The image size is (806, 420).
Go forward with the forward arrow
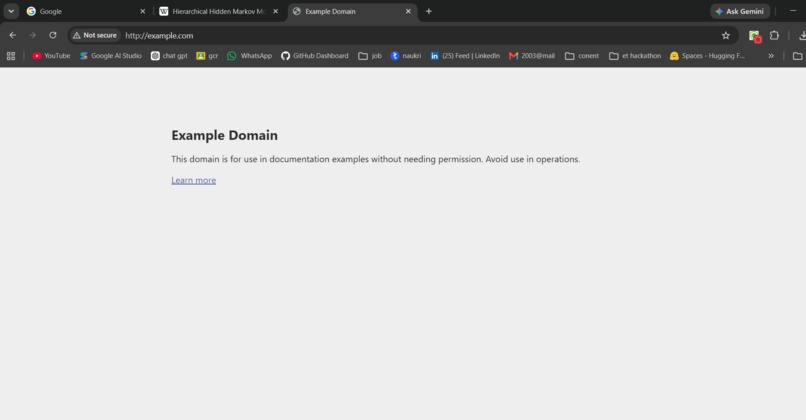pos(32,35)
